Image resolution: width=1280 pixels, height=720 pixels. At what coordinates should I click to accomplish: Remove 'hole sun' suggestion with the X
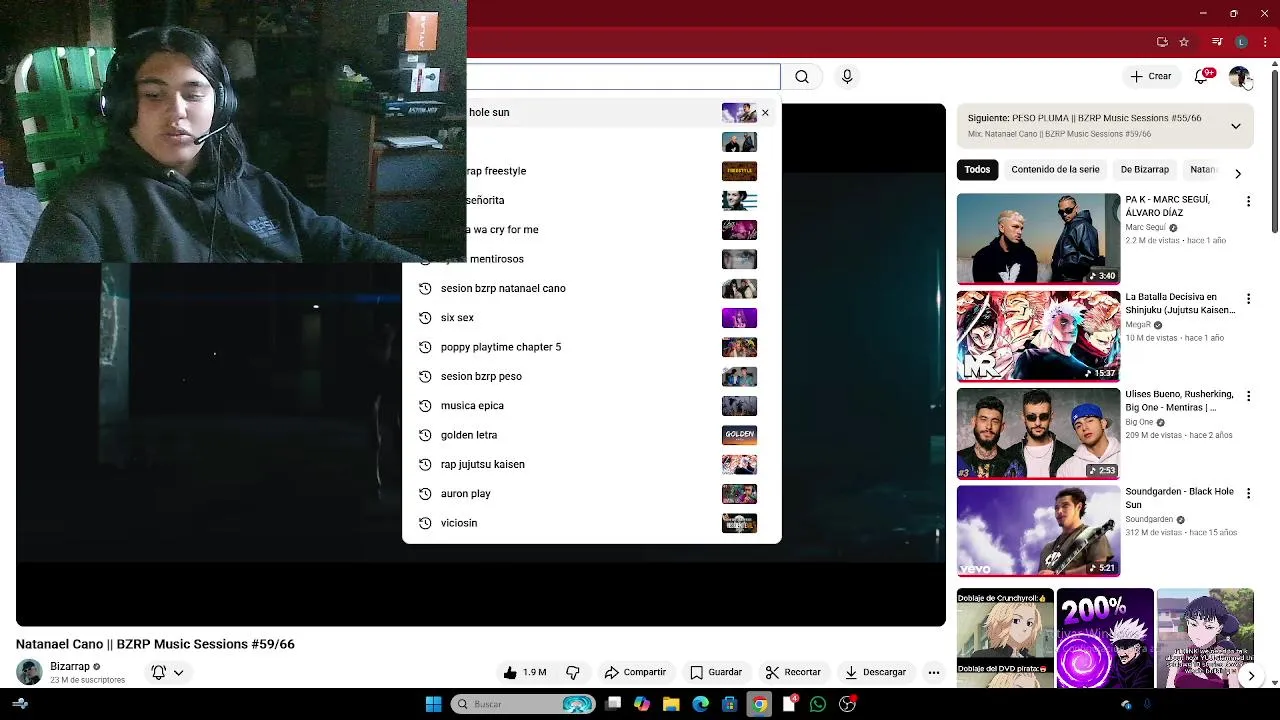tap(765, 113)
